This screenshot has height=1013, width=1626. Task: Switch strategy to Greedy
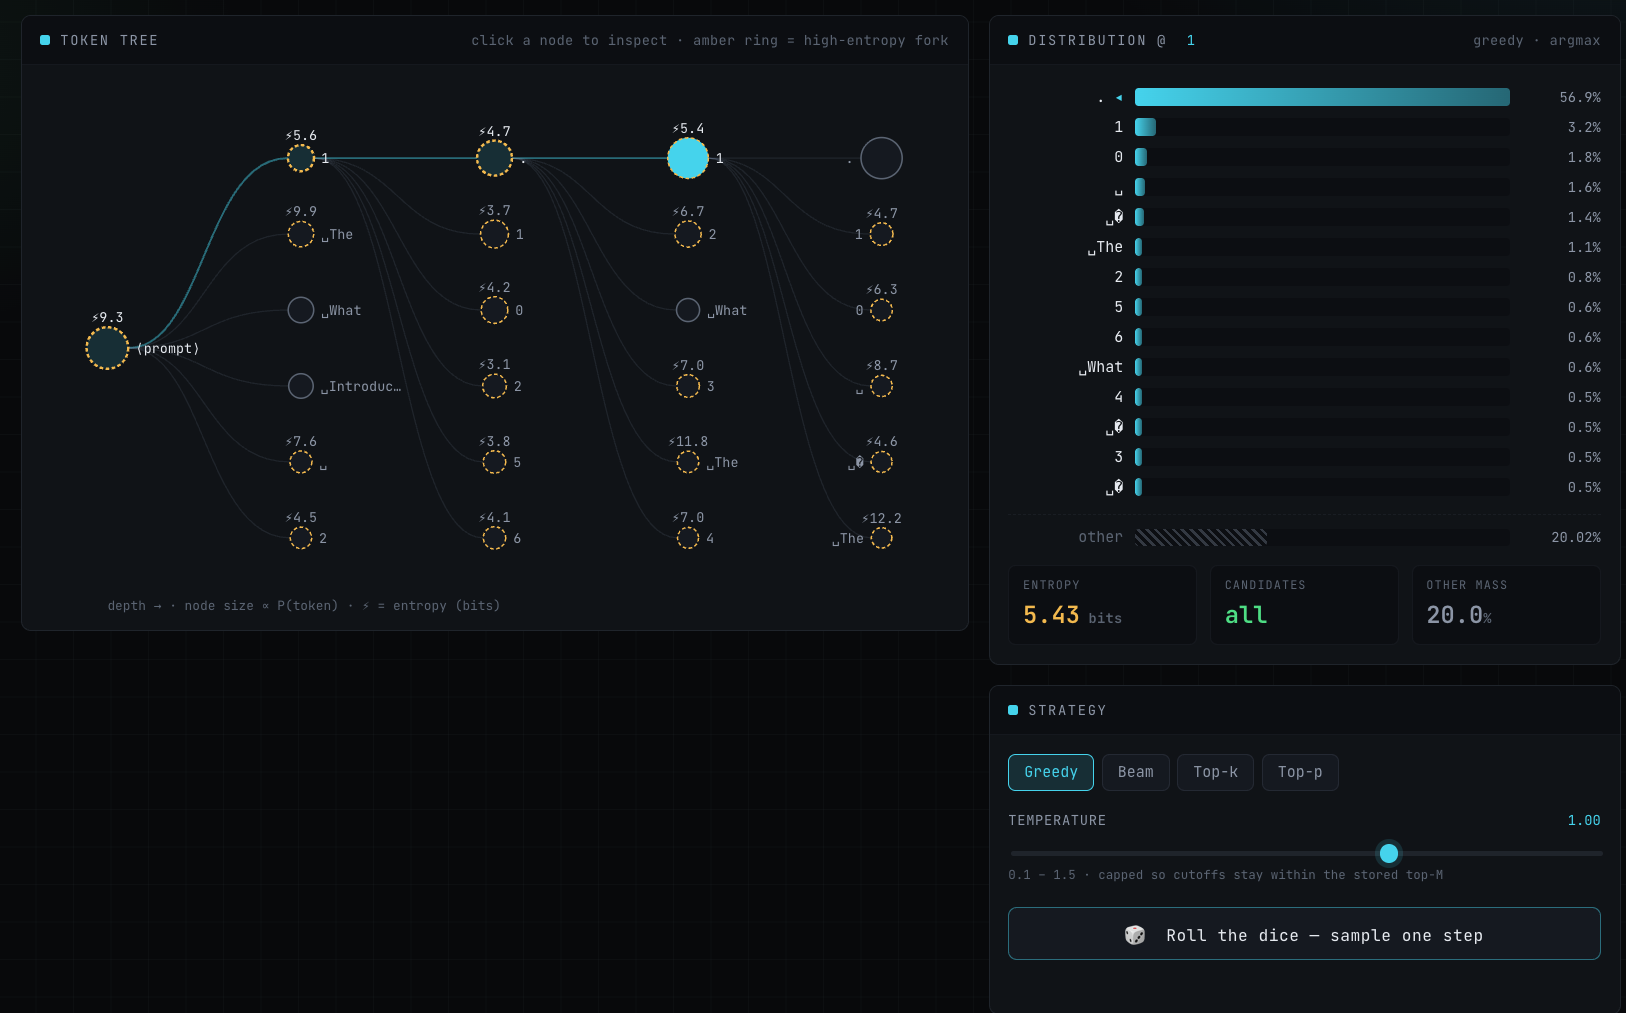pos(1051,772)
